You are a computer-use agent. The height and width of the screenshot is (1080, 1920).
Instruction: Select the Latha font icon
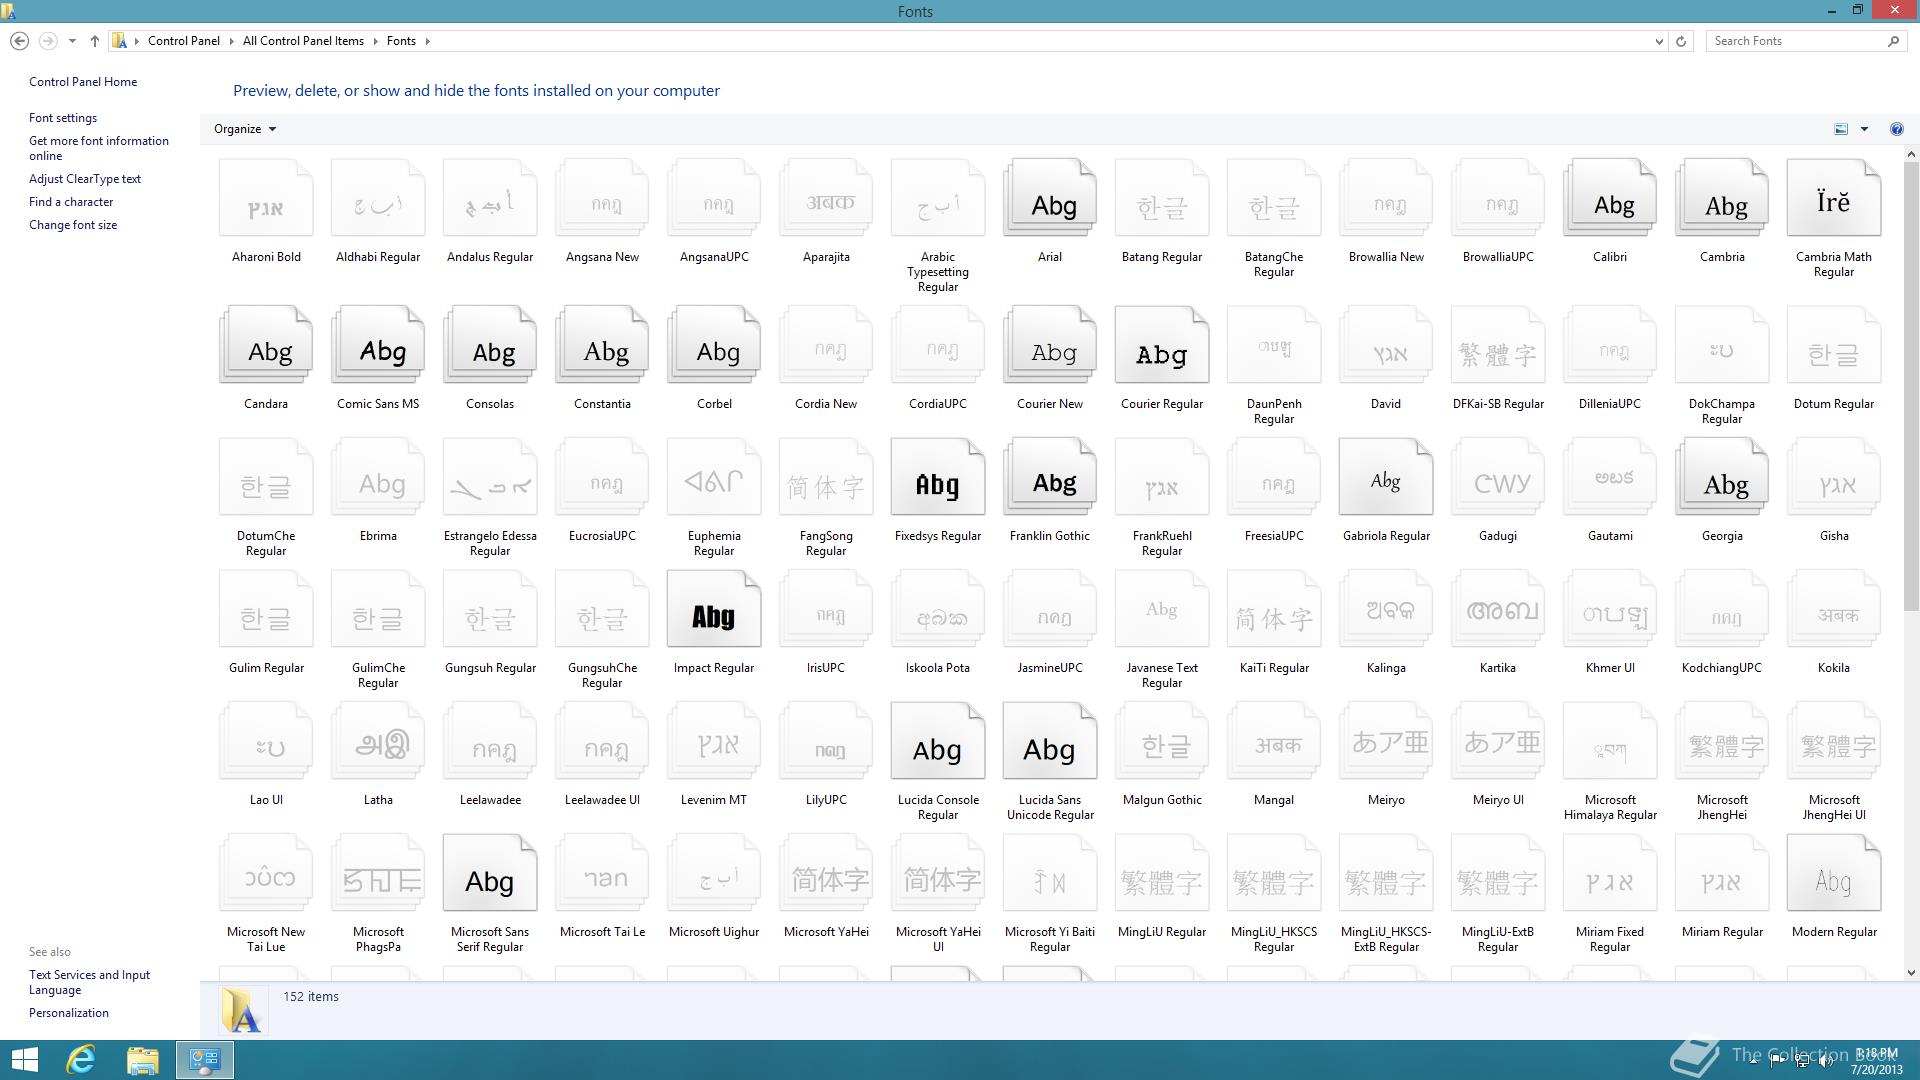tap(378, 741)
